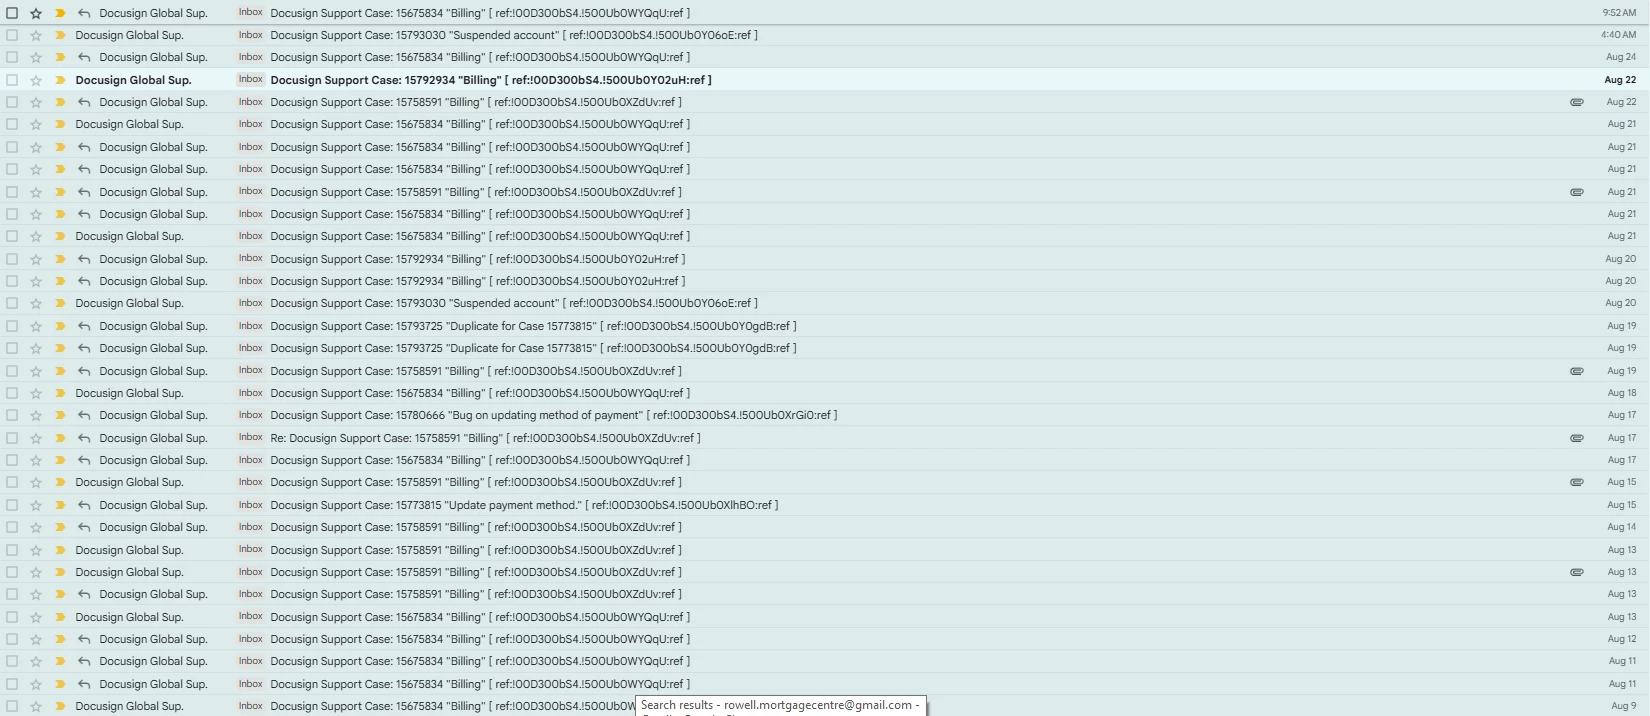
Task: Select checkbox for the Aug 24 email
Action: click(12, 57)
